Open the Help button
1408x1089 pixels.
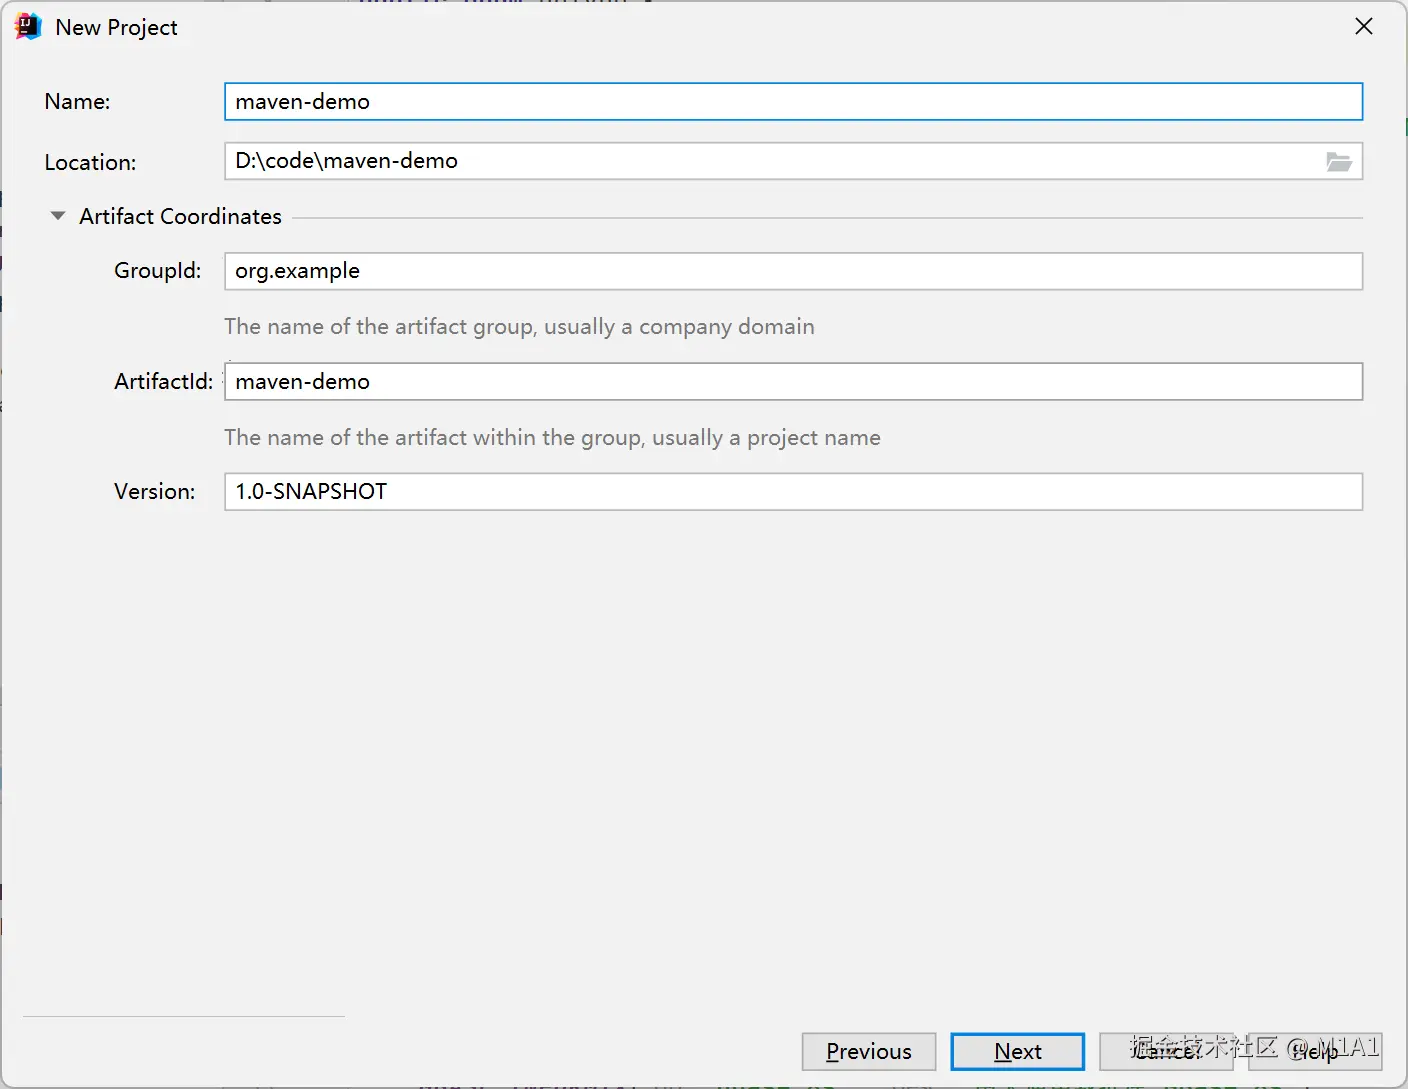[1315, 1051]
